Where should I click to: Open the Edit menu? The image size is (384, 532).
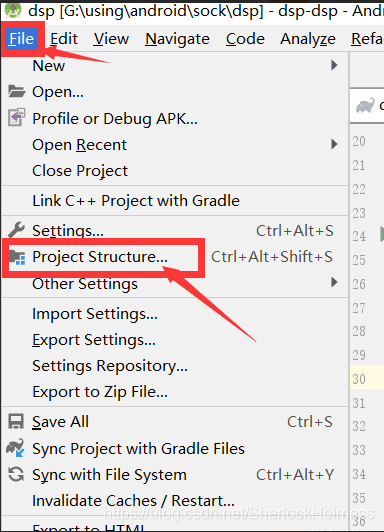64,39
